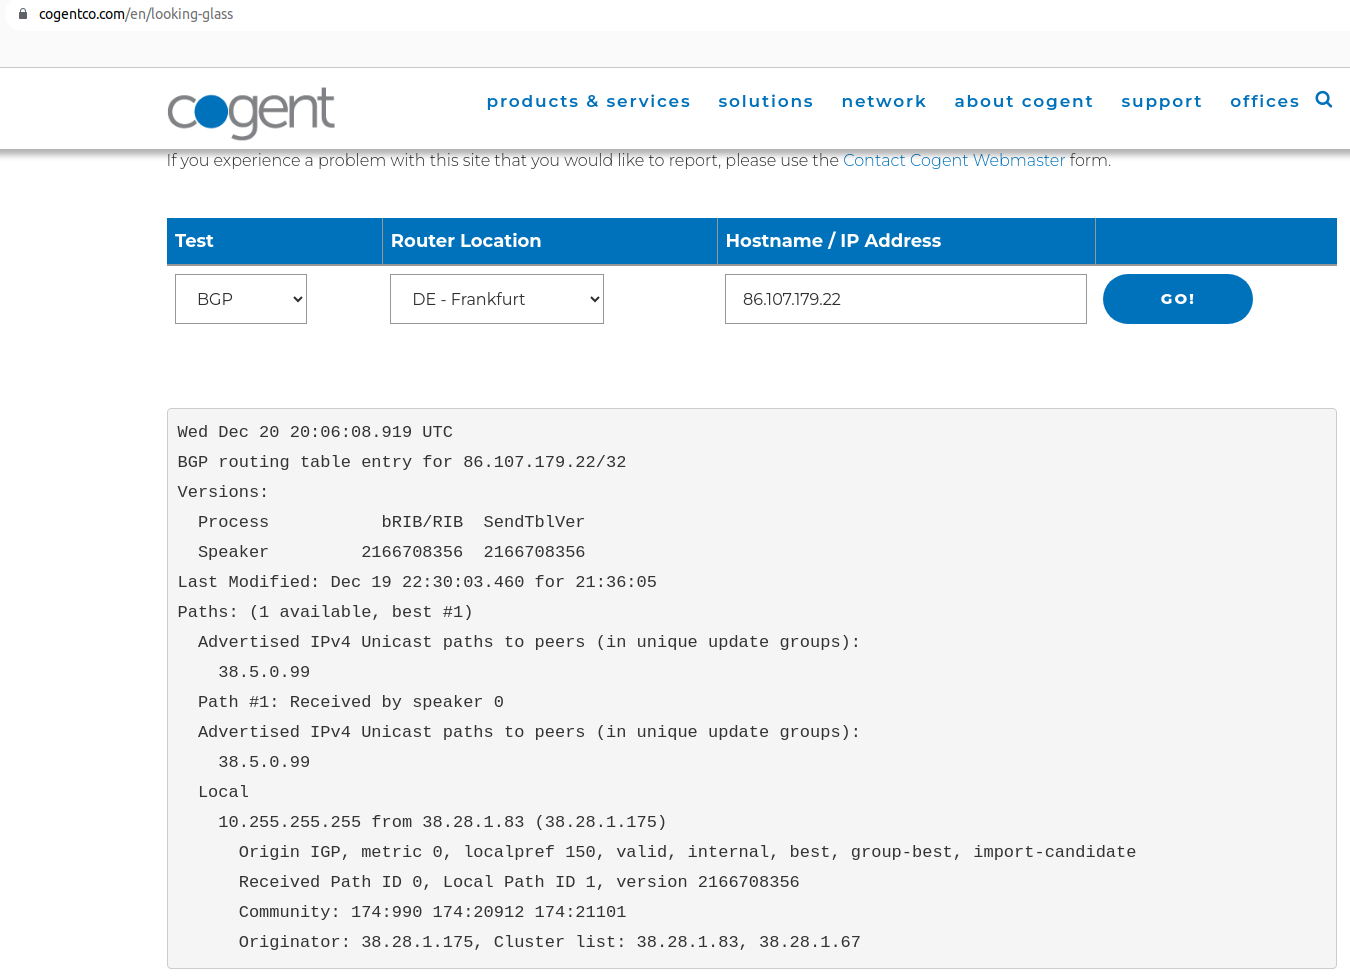Viewport: 1350px width, 976px height.
Task: Open the offices menu item
Action: pyautogui.click(x=1264, y=101)
